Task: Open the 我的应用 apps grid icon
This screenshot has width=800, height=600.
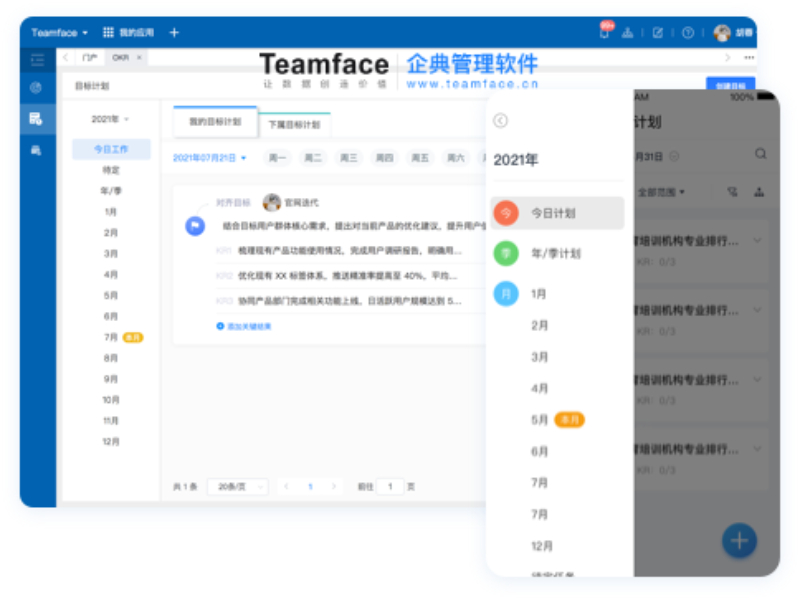Action: click(x=107, y=32)
